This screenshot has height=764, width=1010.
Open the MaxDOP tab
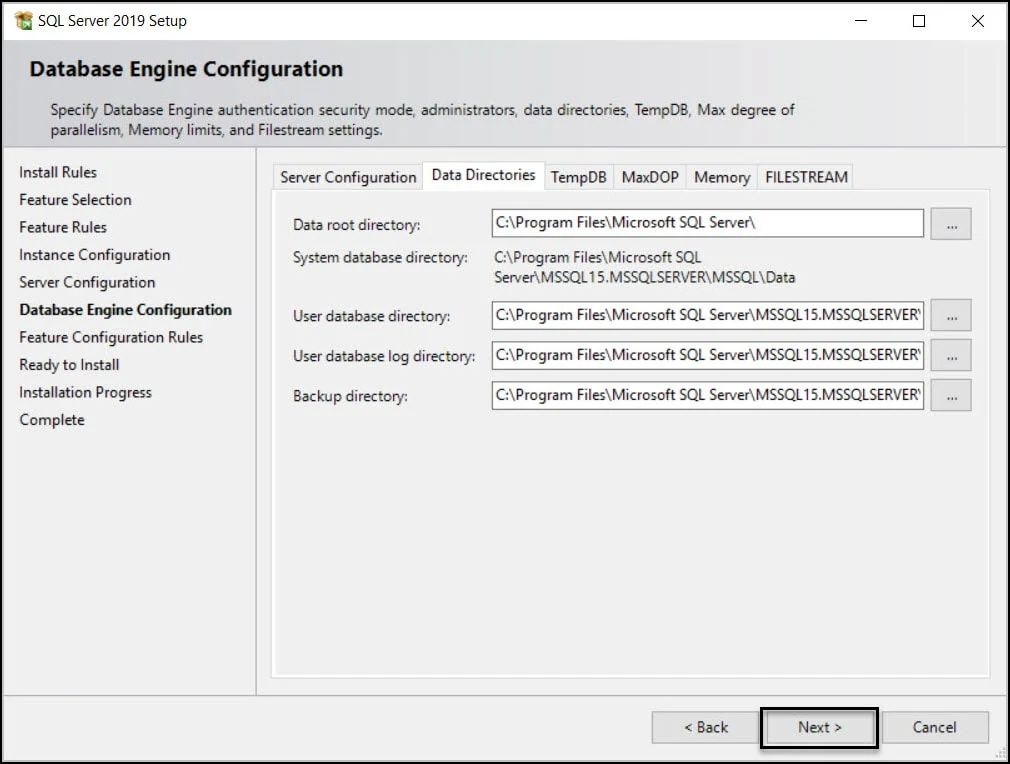(650, 177)
